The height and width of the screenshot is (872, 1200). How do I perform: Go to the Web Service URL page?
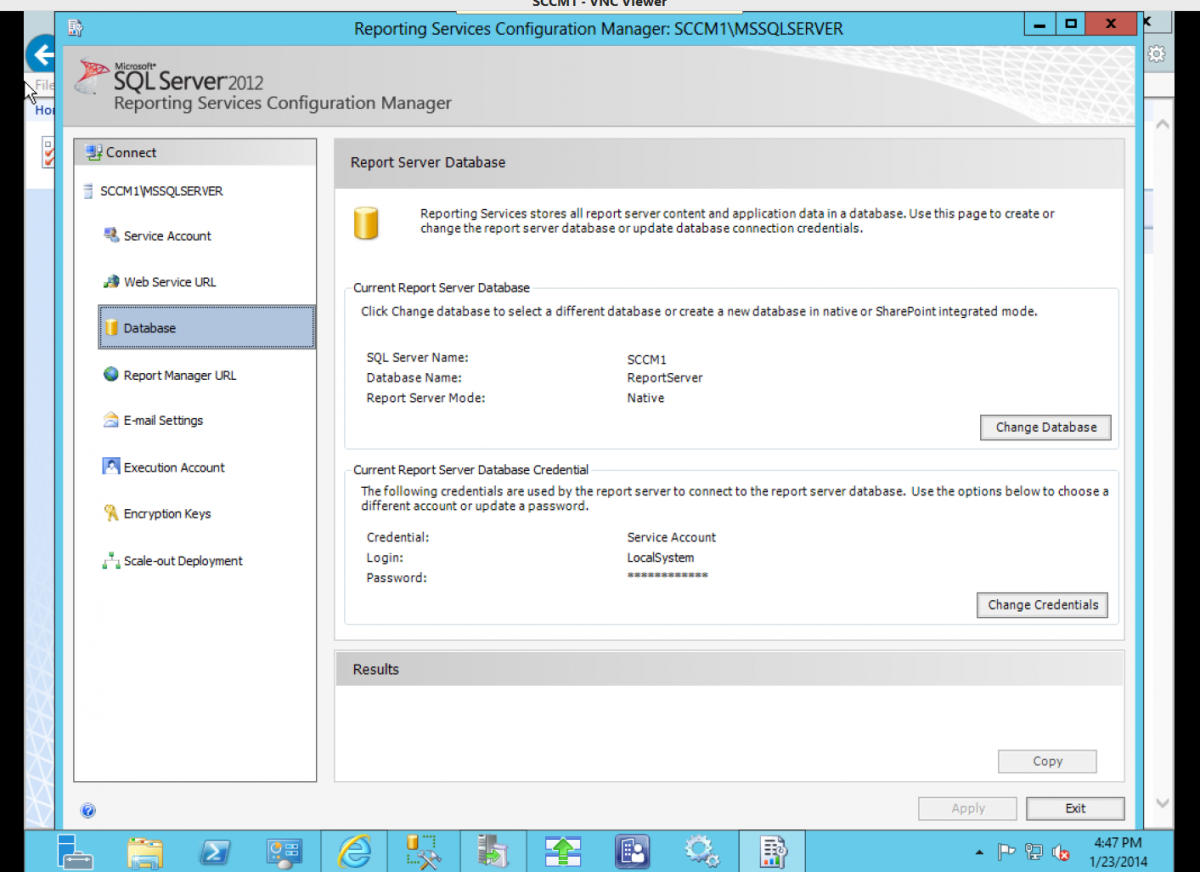pyautogui.click(x=170, y=282)
